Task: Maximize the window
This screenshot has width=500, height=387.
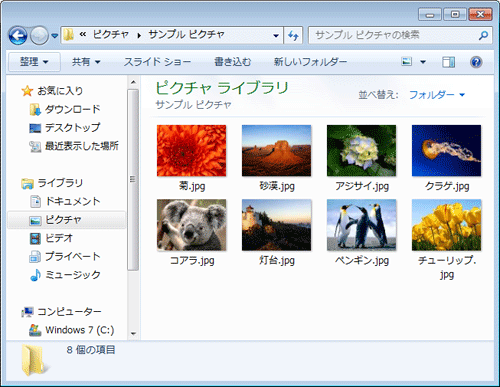Action: [455, 15]
